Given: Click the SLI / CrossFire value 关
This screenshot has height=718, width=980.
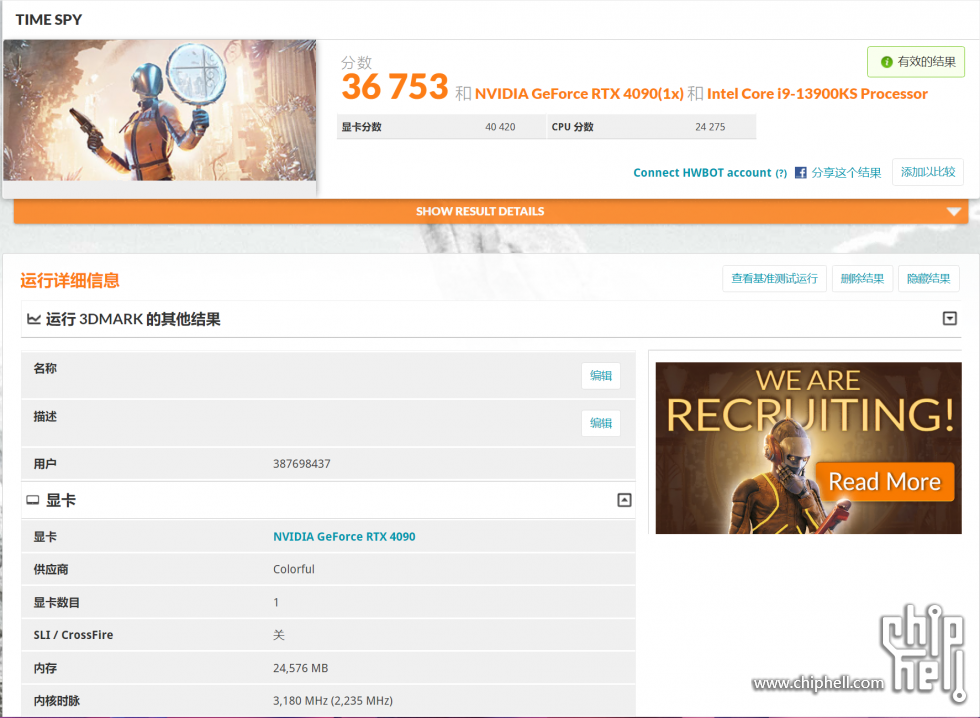Looking at the screenshot, I should (279, 635).
